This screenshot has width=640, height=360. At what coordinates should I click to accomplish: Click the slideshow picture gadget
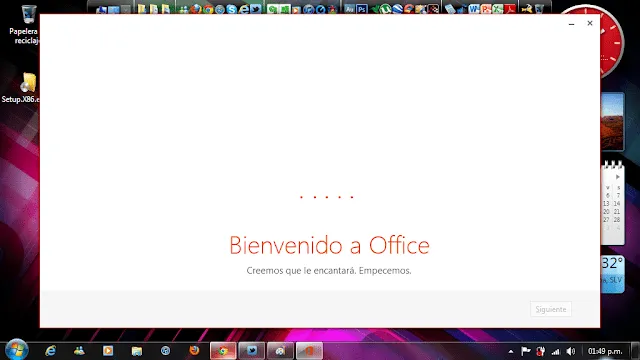(612, 122)
